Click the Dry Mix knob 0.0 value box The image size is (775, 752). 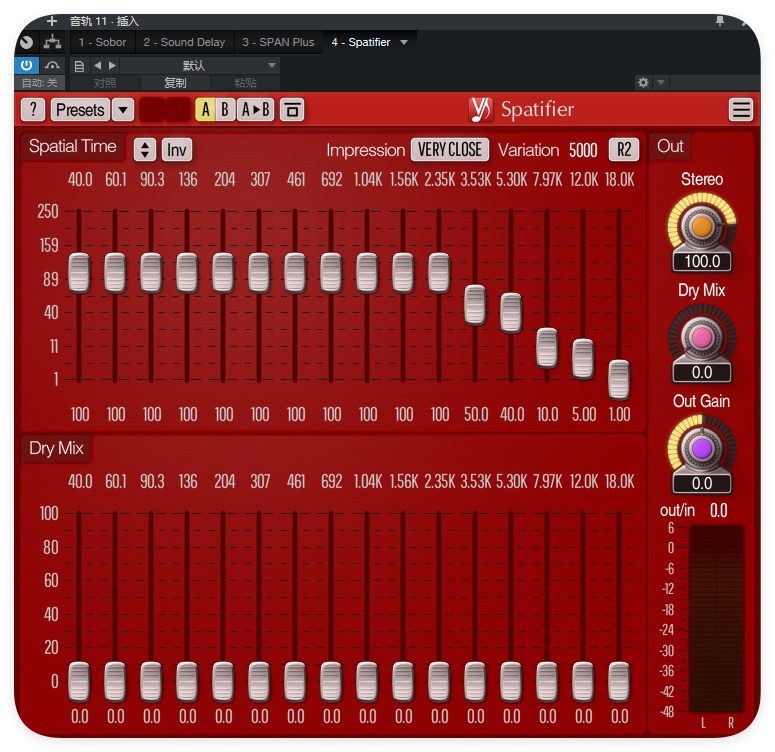(x=702, y=372)
